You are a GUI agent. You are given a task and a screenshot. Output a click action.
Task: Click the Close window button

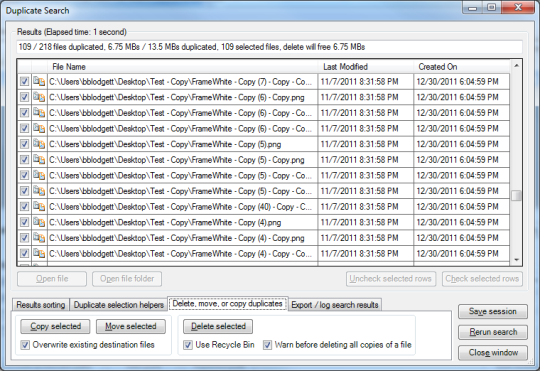coord(493,353)
